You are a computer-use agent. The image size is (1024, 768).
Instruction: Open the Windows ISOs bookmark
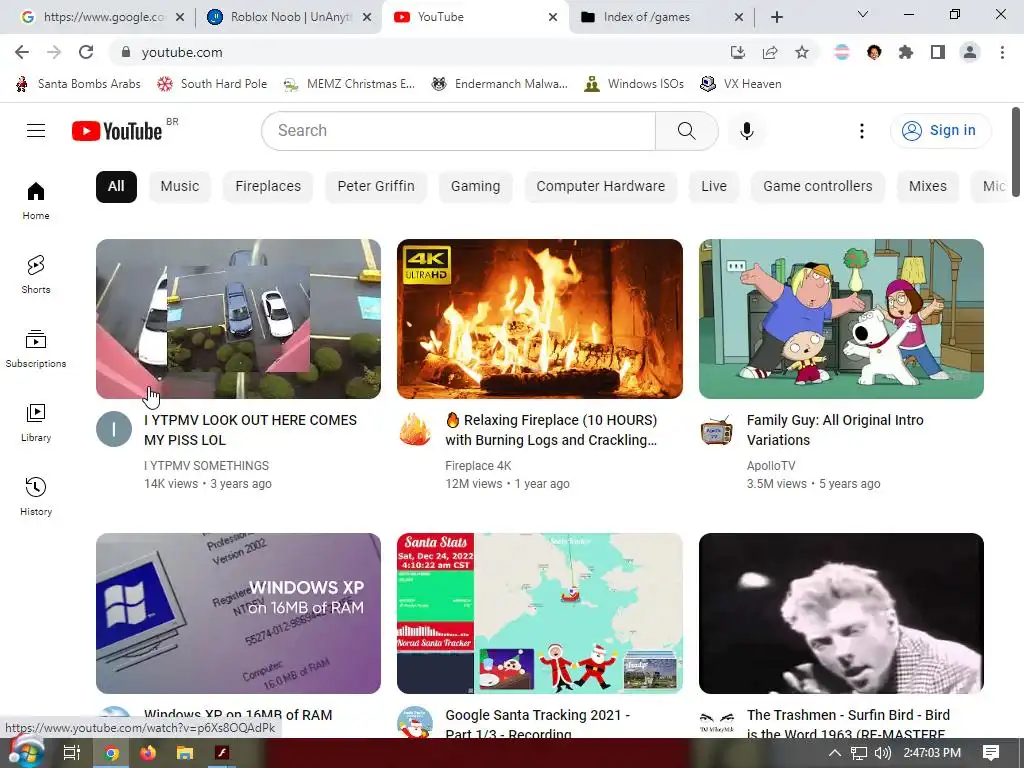634,84
